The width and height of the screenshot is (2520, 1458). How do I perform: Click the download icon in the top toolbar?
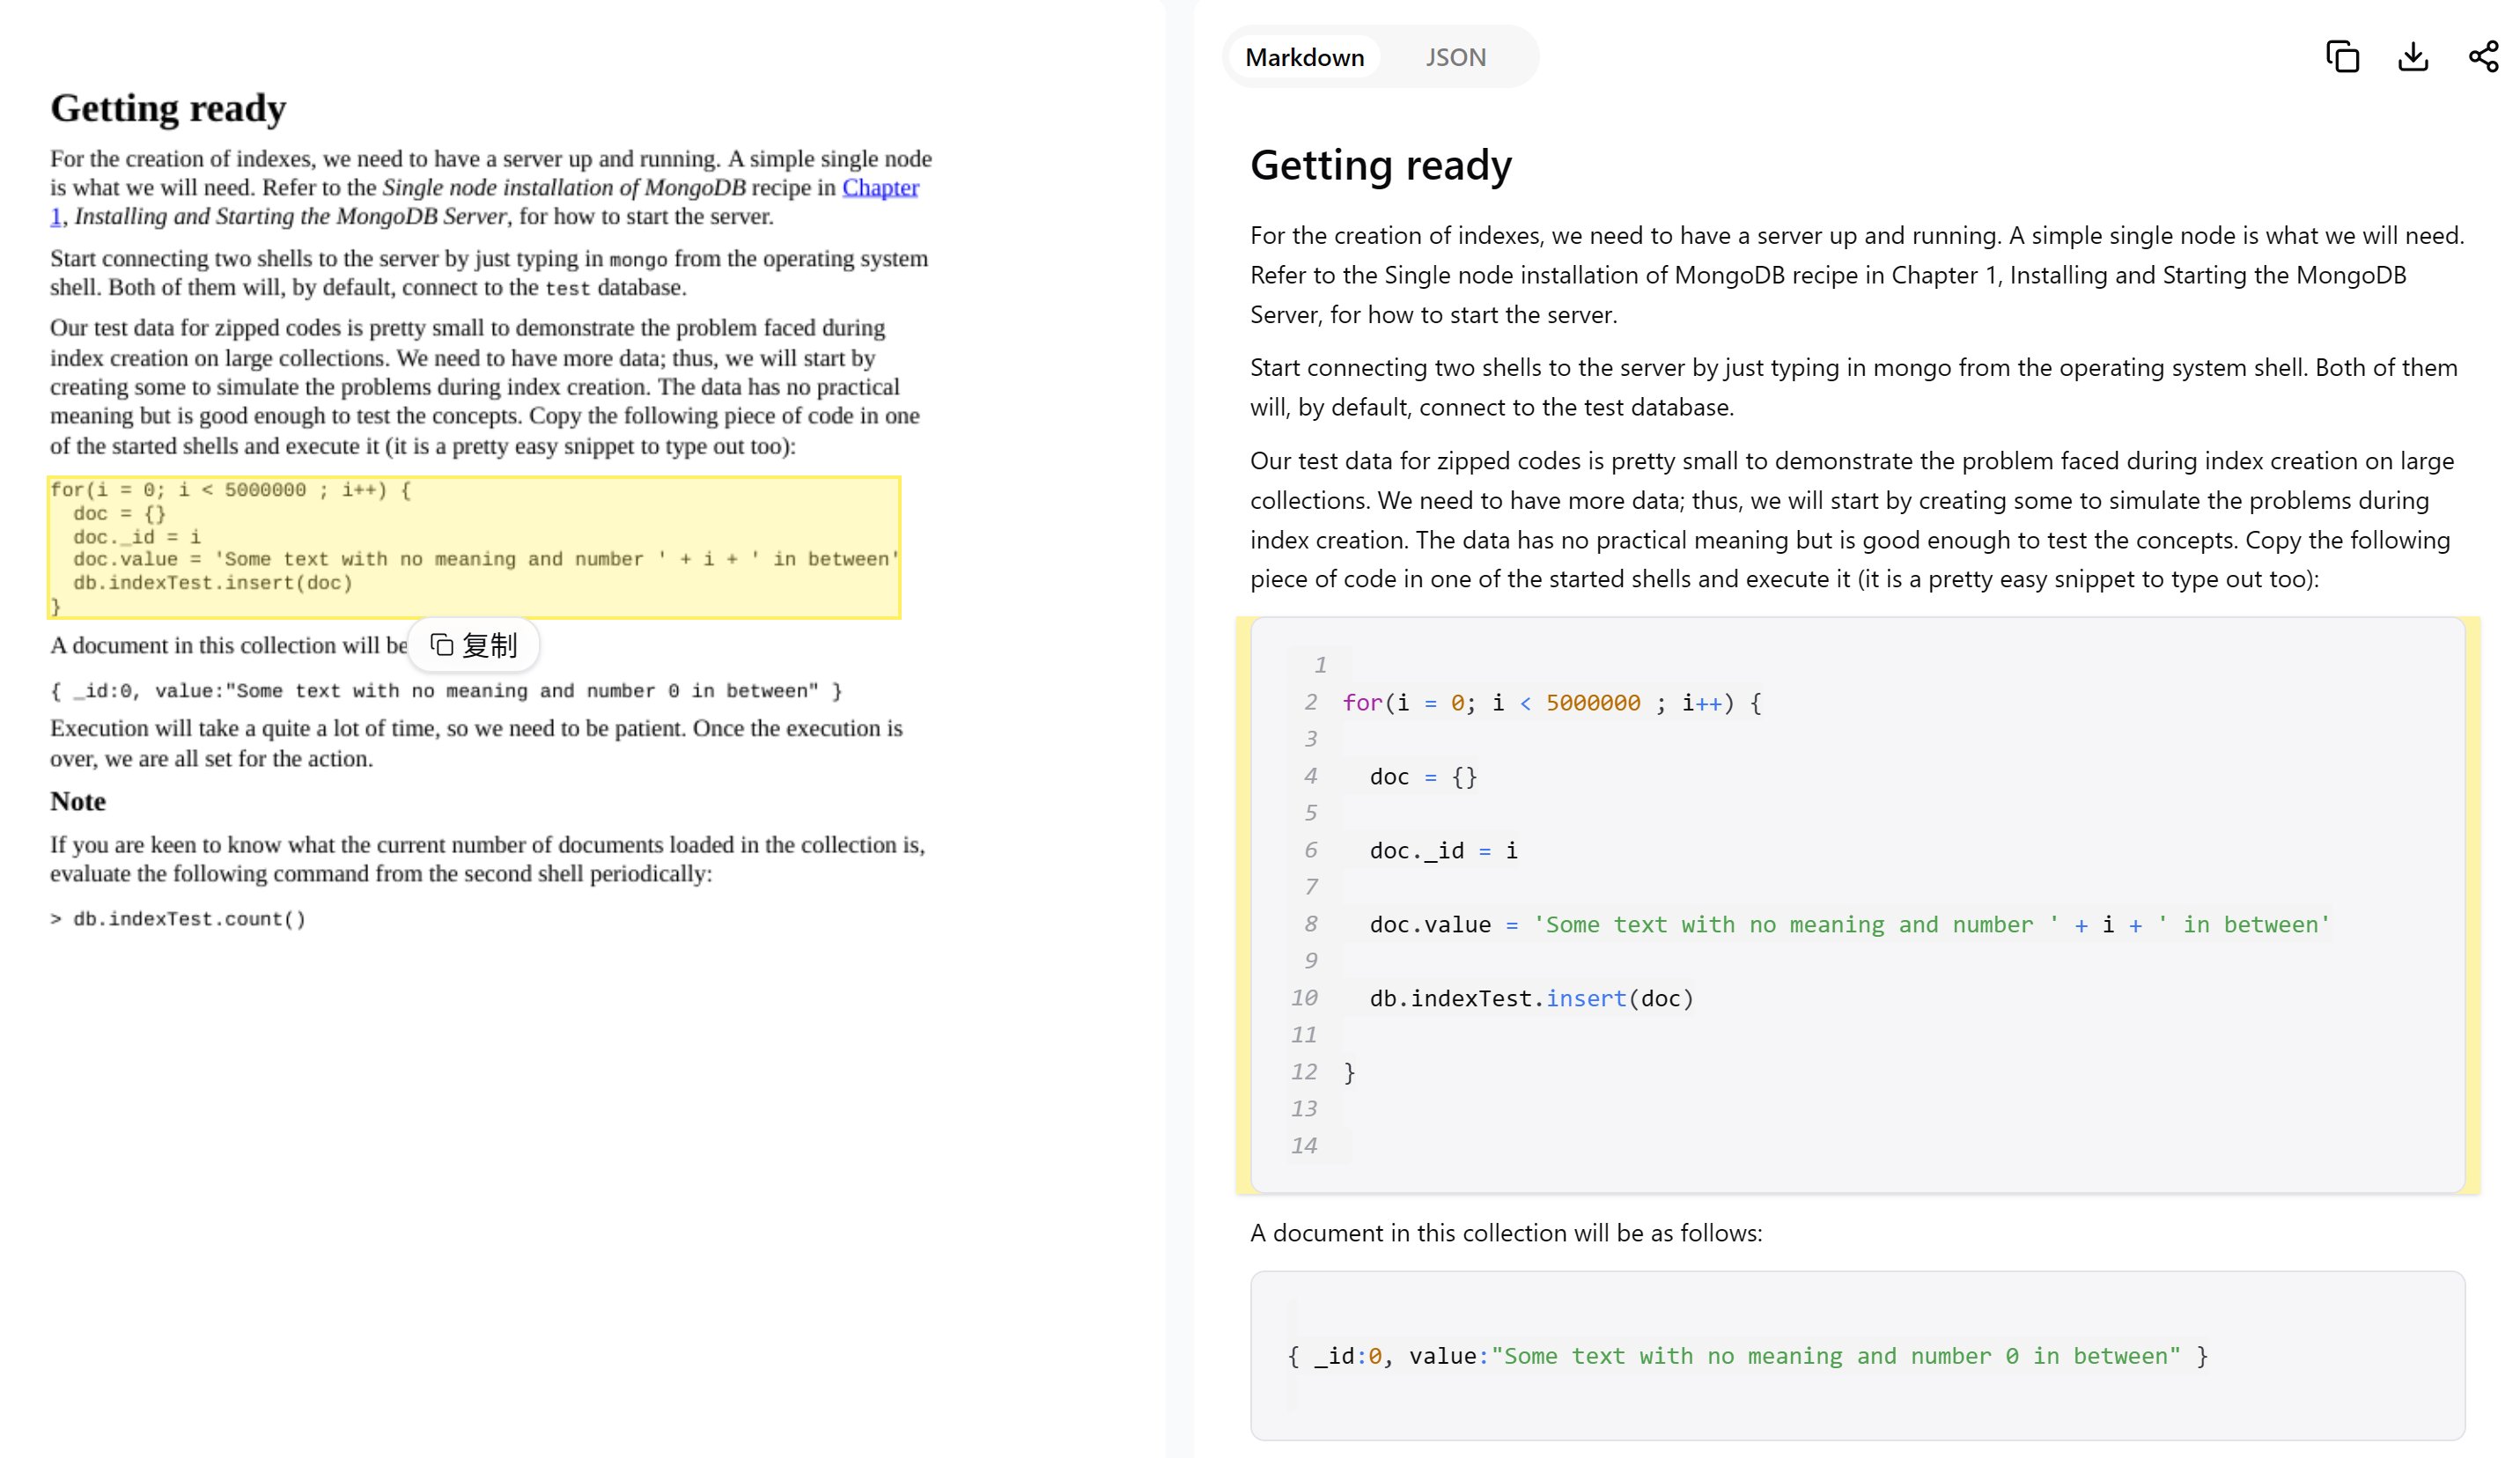coord(2412,57)
